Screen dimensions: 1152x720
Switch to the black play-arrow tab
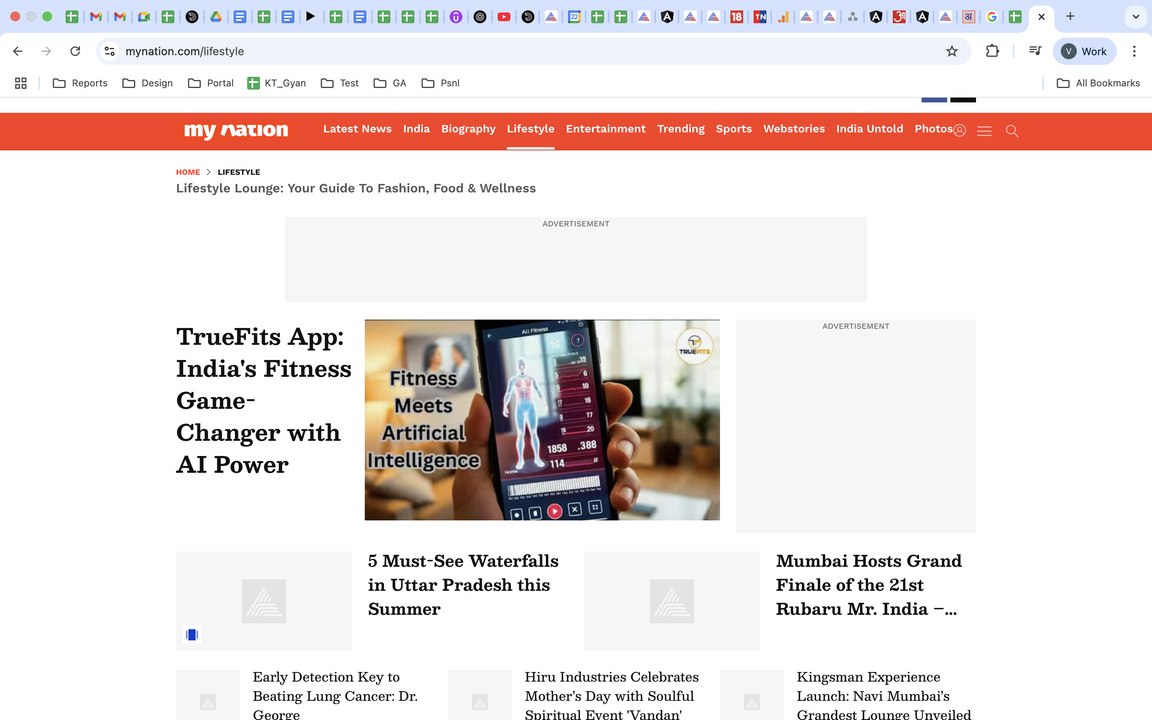(x=311, y=16)
